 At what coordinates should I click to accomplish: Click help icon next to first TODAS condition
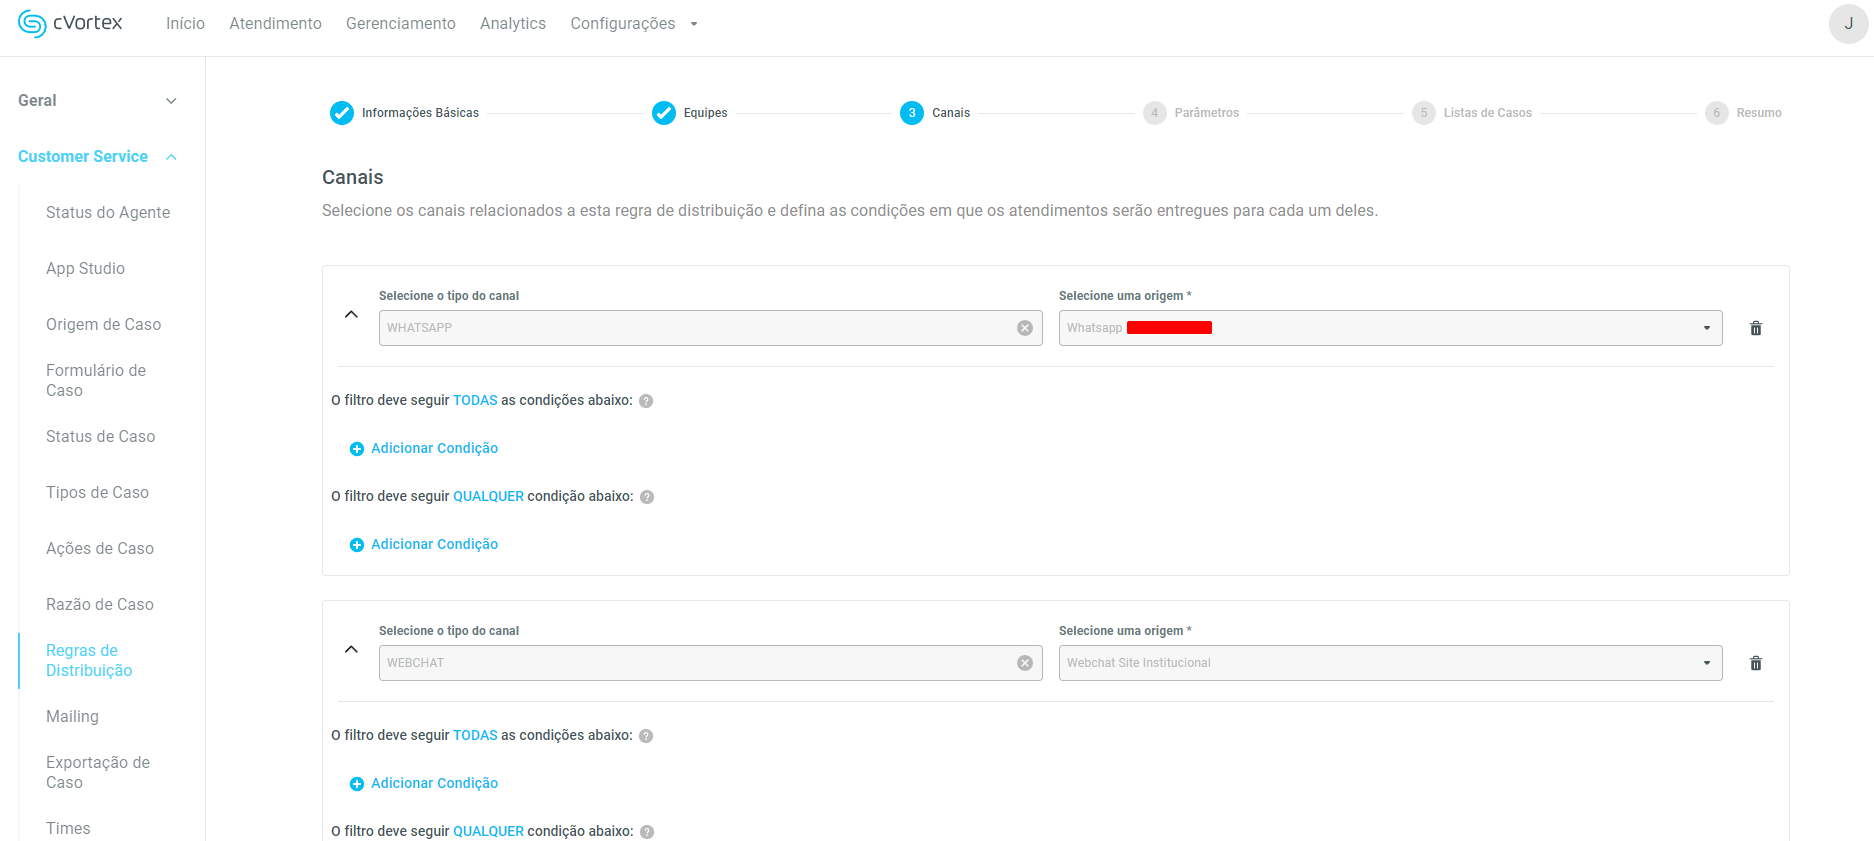tap(646, 401)
